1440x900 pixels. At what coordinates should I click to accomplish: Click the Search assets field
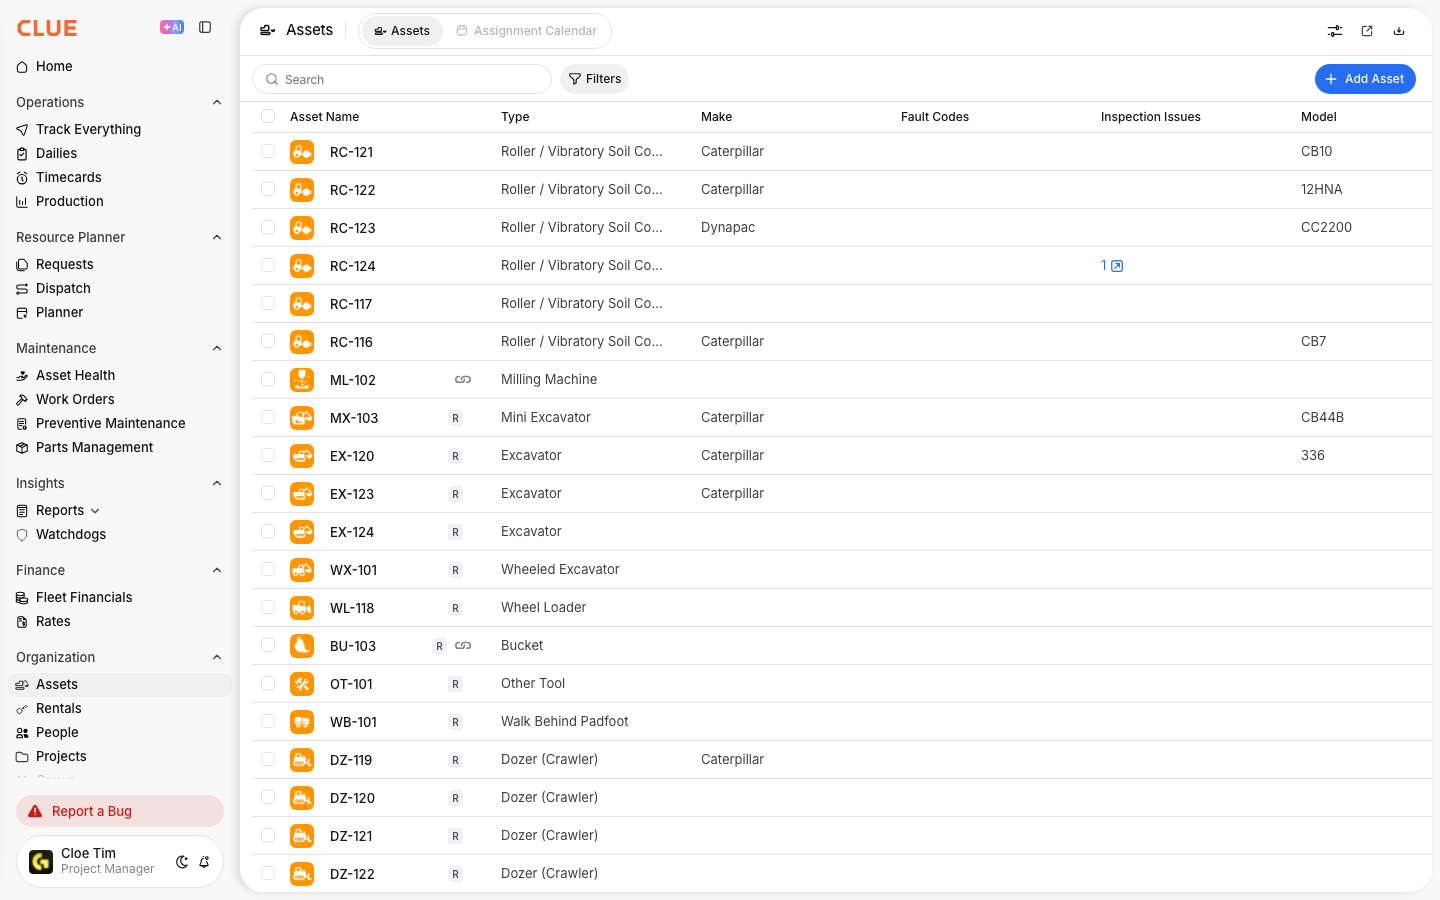coord(402,79)
